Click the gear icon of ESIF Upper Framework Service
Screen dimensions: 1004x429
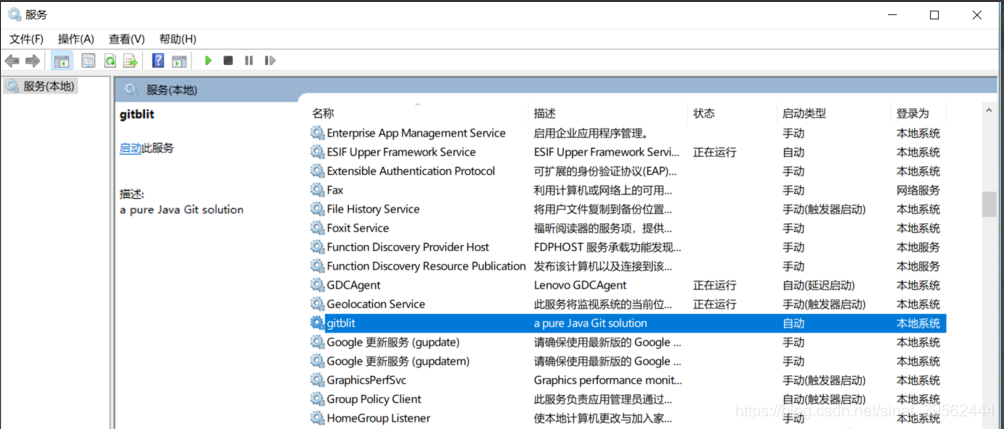[x=317, y=152]
